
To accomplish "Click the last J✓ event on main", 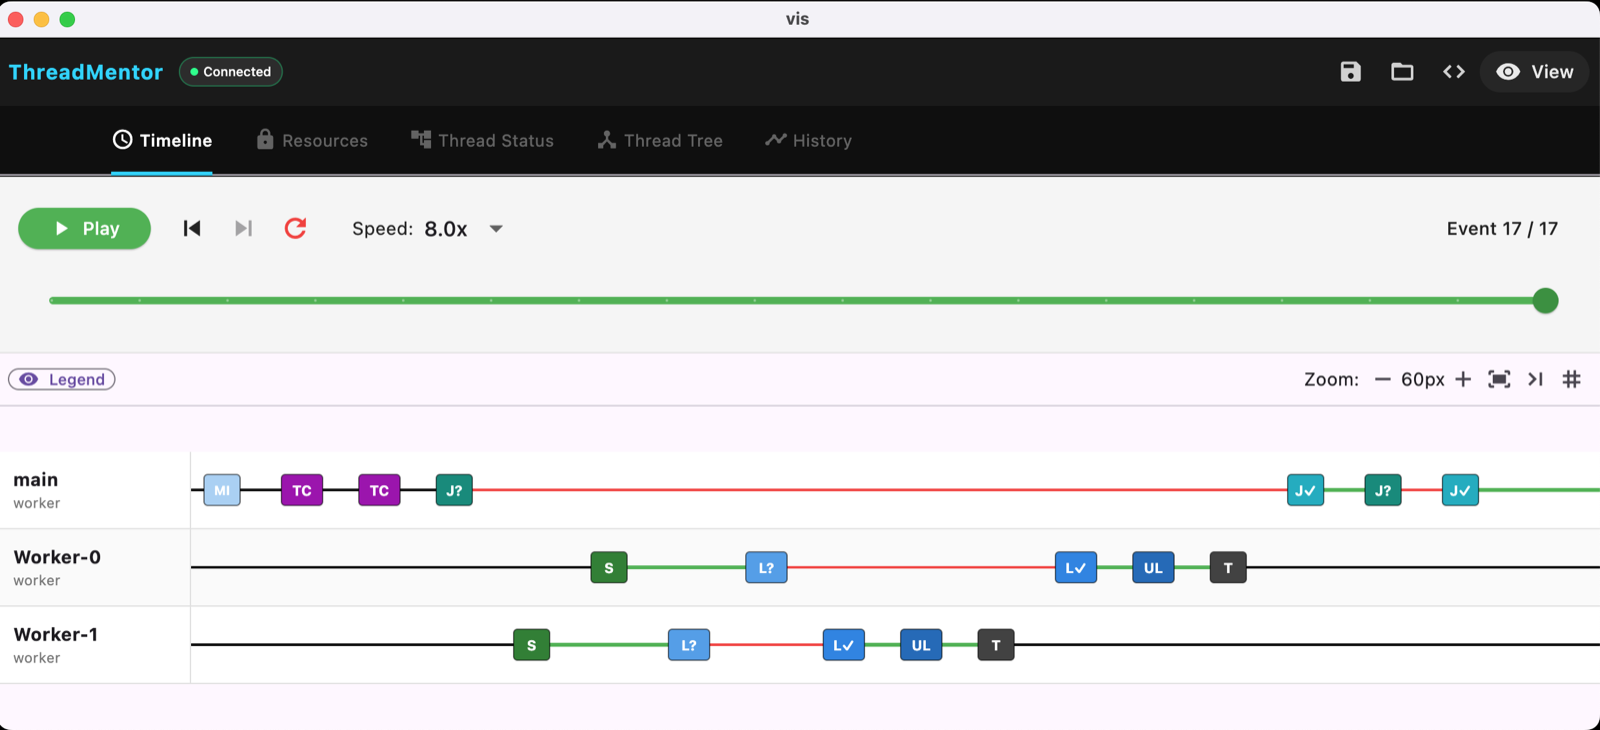I will point(1460,490).
